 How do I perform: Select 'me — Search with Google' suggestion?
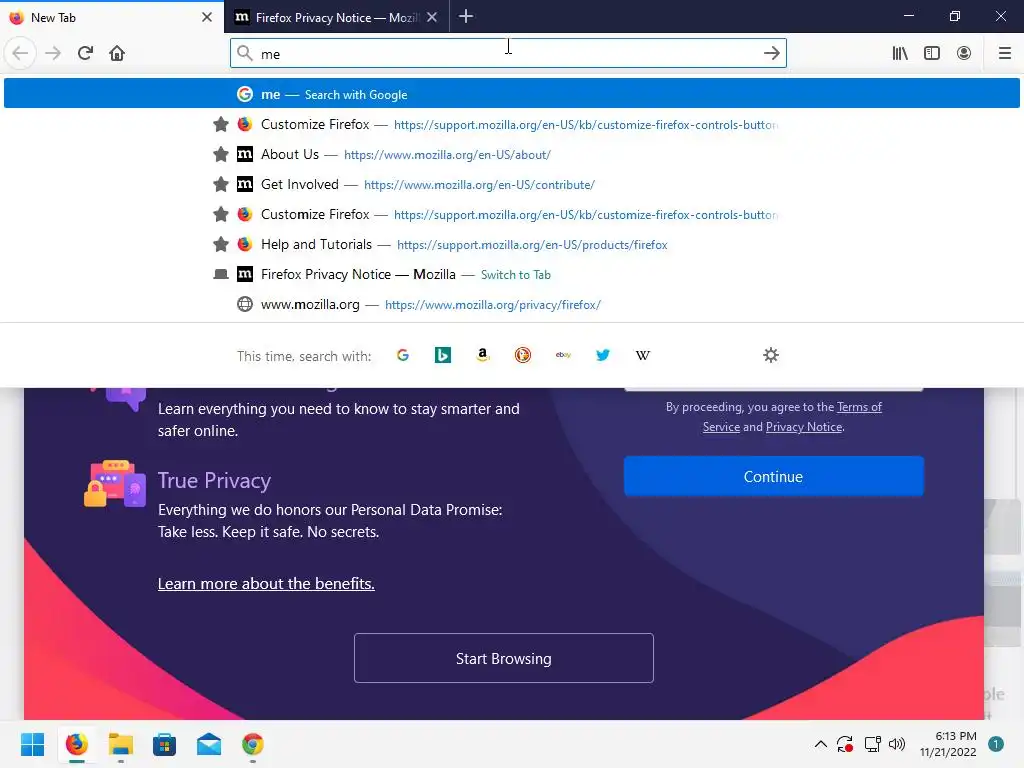[x=511, y=94]
